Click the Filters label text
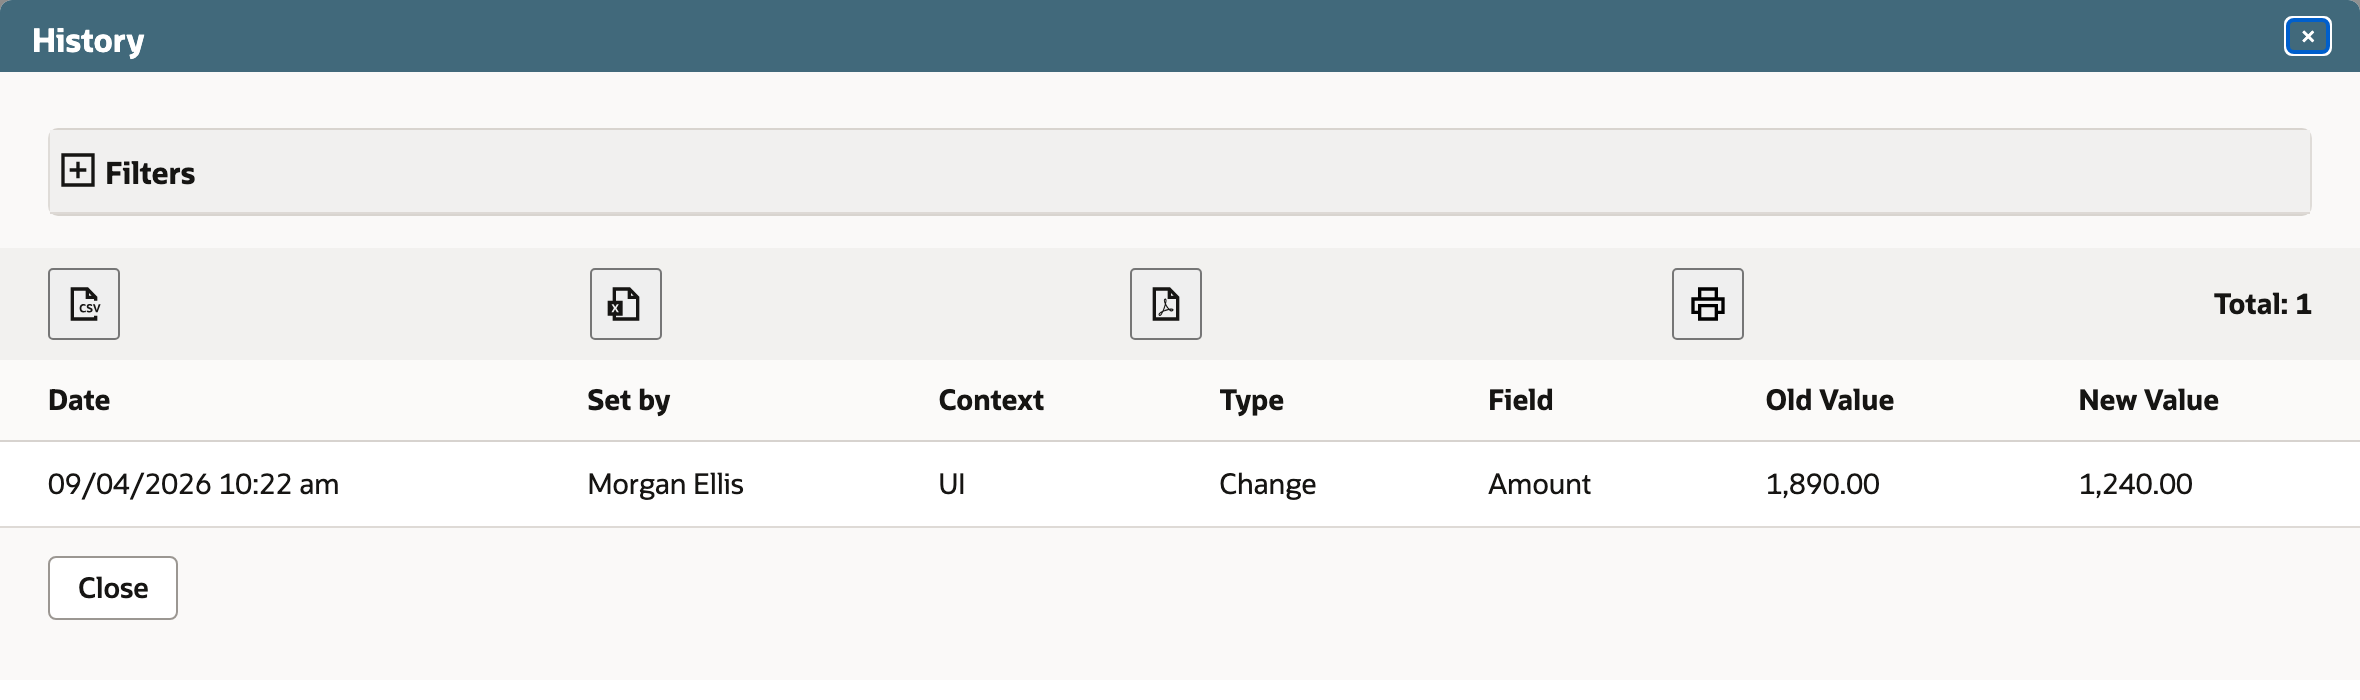This screenshot has height=700, width=2360. tap(150, 173)
